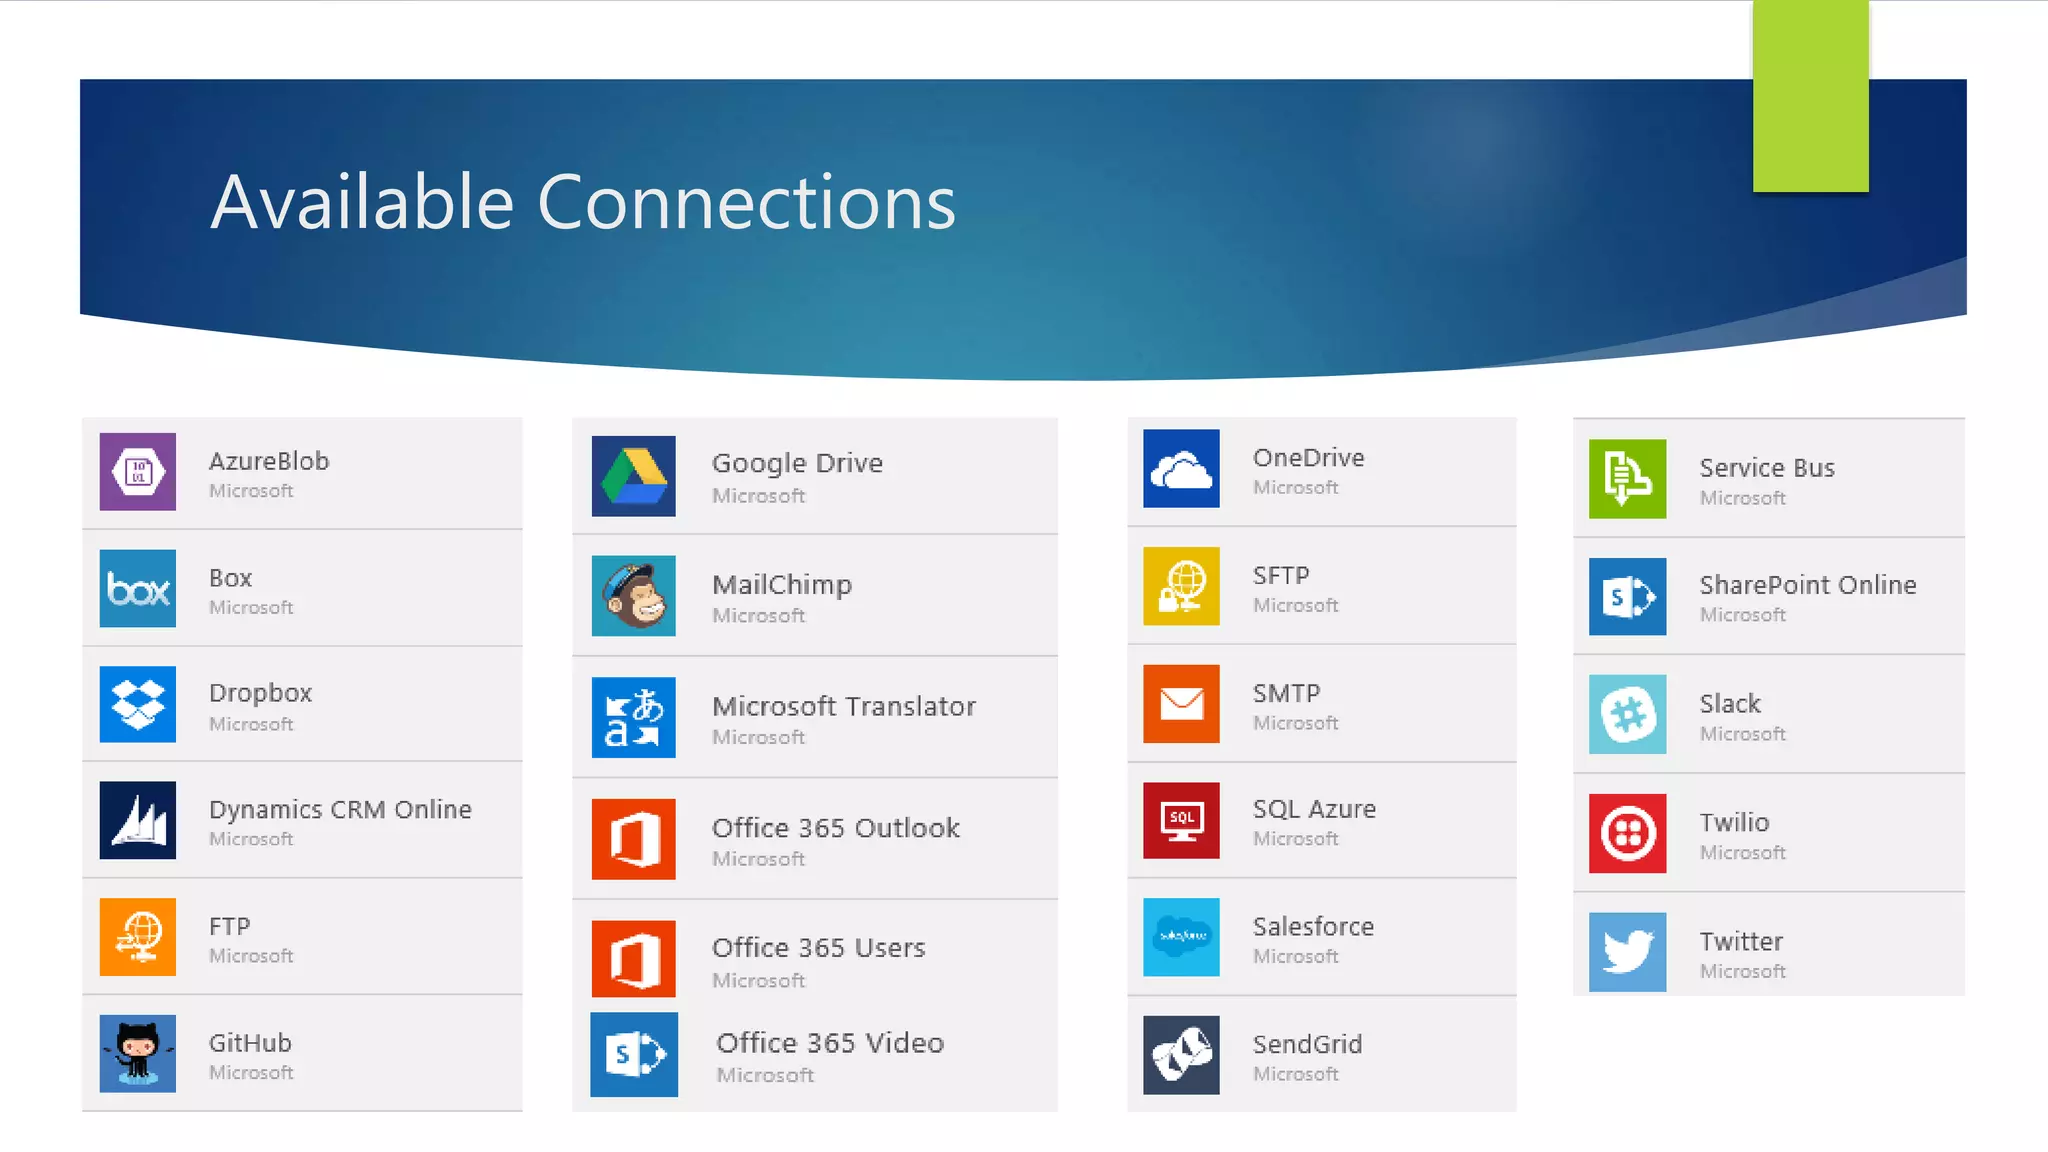Screen dimensions: 2048x1152
Task: Select the Twitter bird icon
Action: [x=1627, y=951]
